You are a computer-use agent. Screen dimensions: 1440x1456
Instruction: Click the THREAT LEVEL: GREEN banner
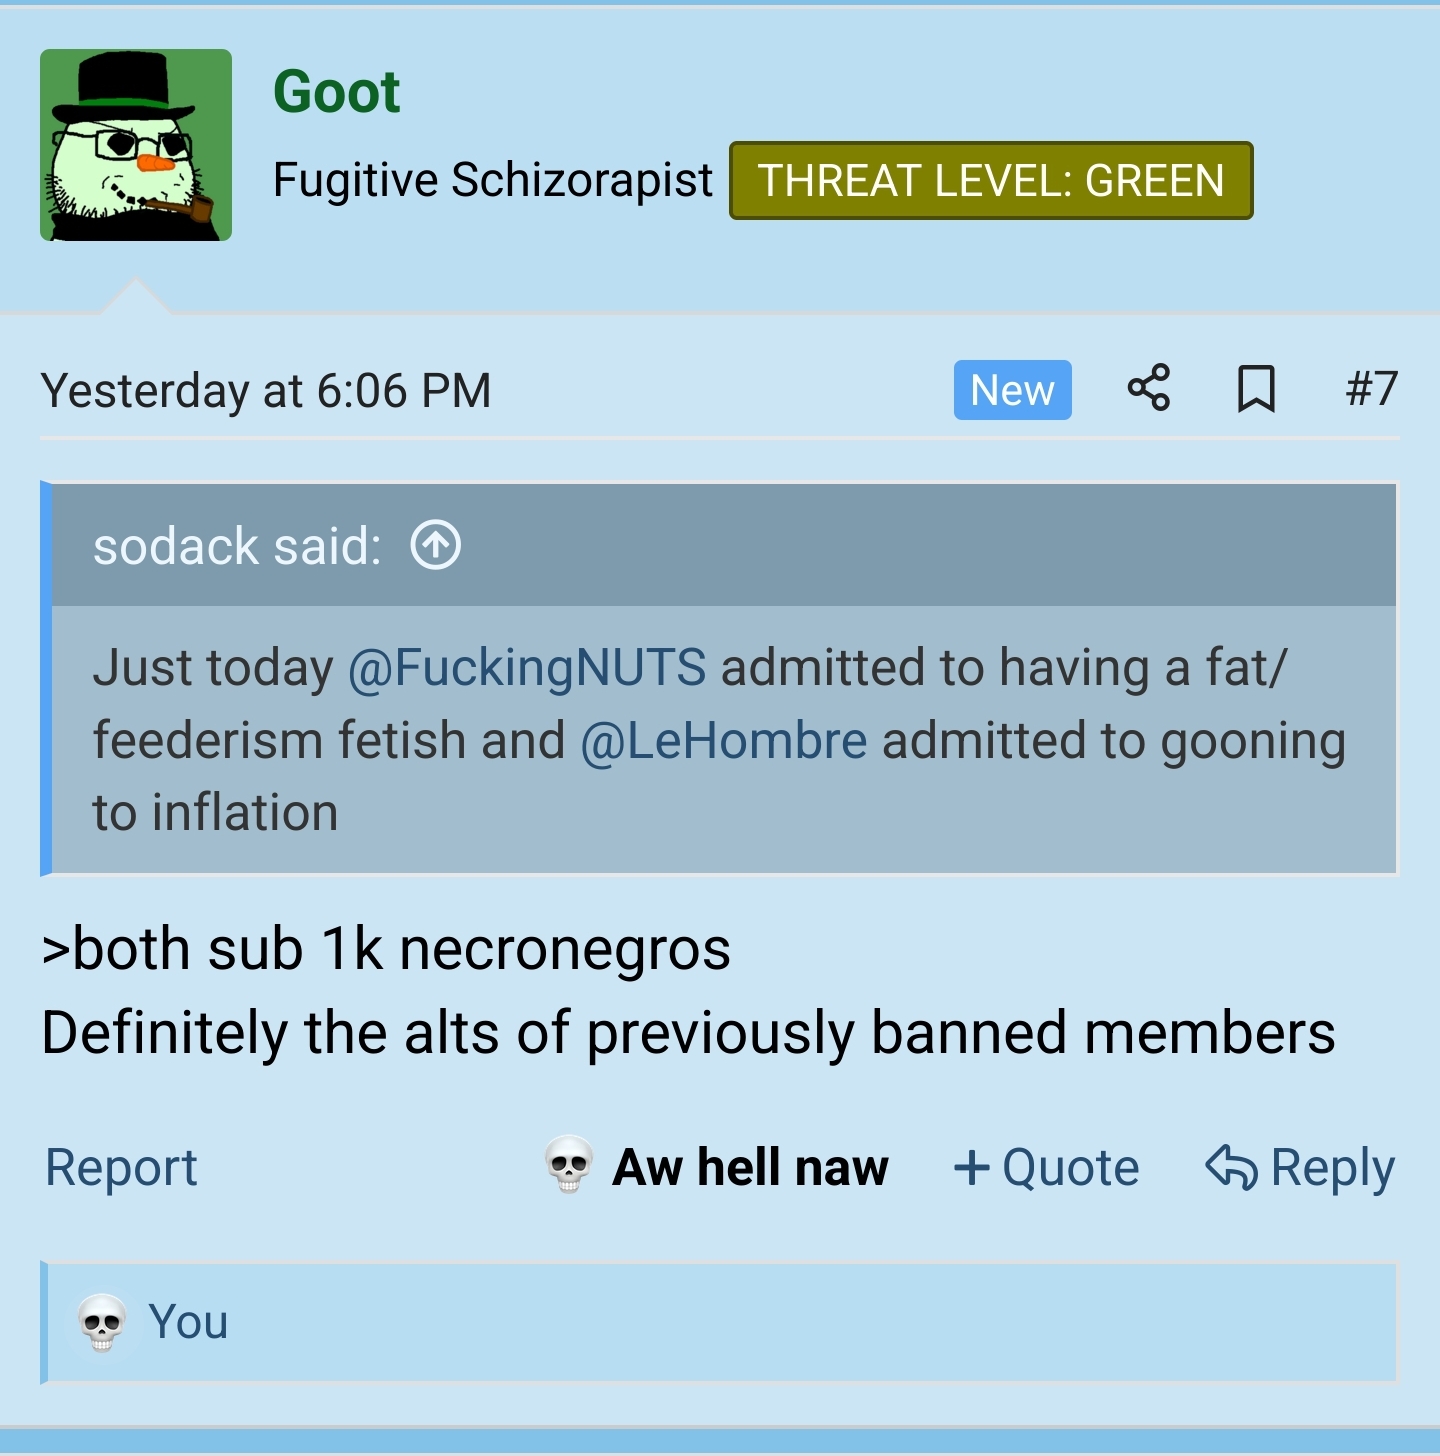[x=991, y=181]
